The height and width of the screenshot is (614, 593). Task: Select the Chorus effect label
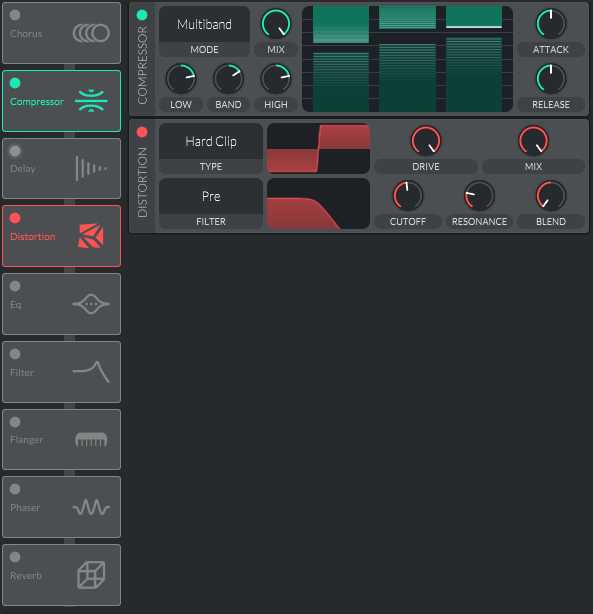[x=26, y=34]
